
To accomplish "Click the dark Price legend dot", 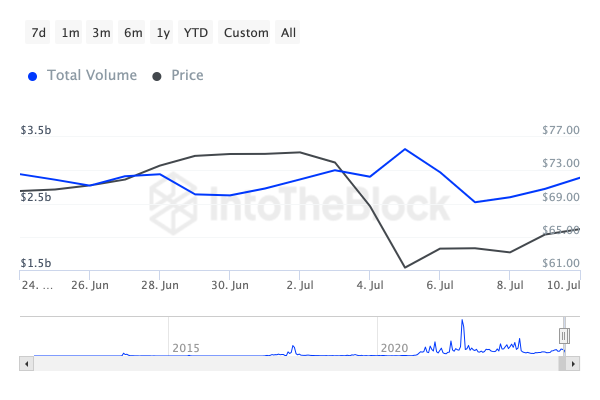I will 156,76.
